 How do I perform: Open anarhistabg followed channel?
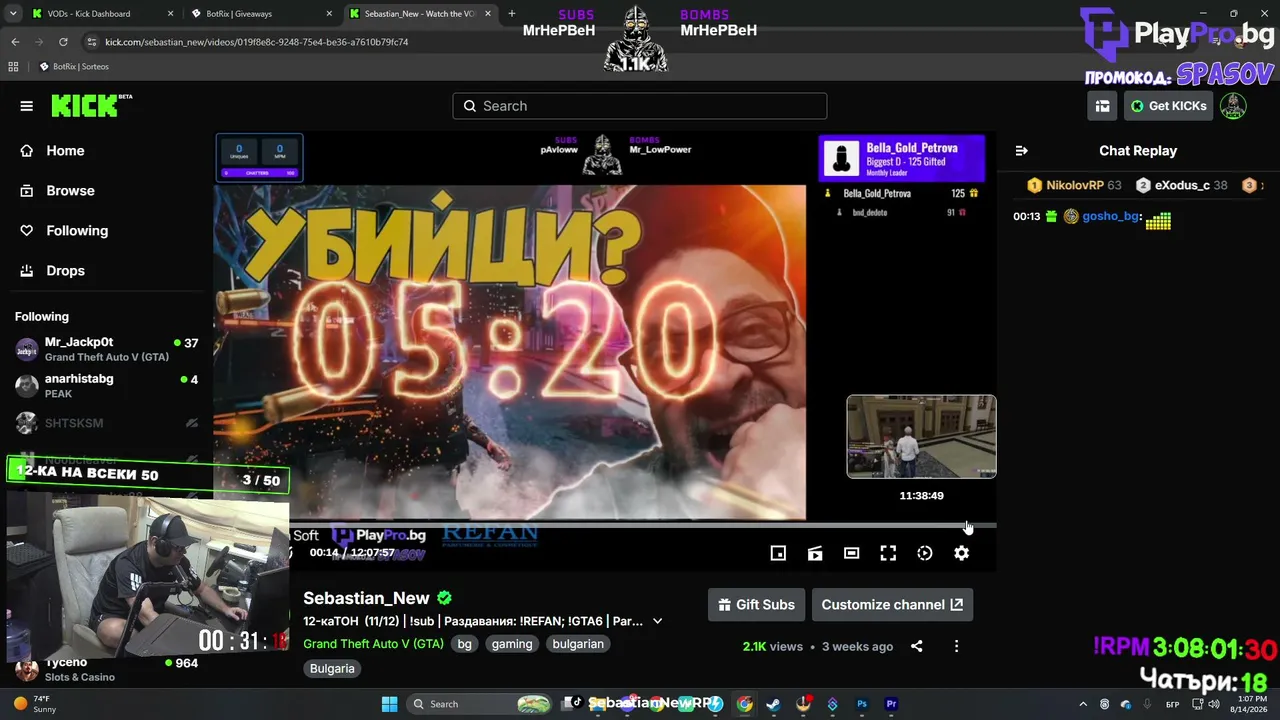pos(106,386)
